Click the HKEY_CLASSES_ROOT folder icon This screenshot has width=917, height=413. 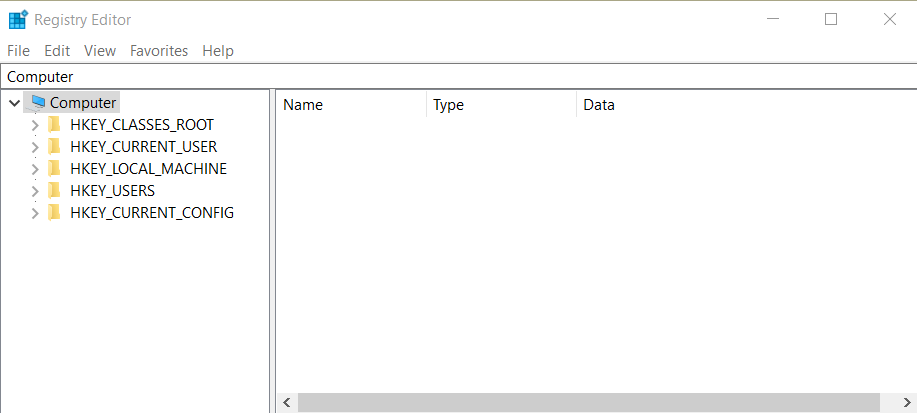pos(54,125)
